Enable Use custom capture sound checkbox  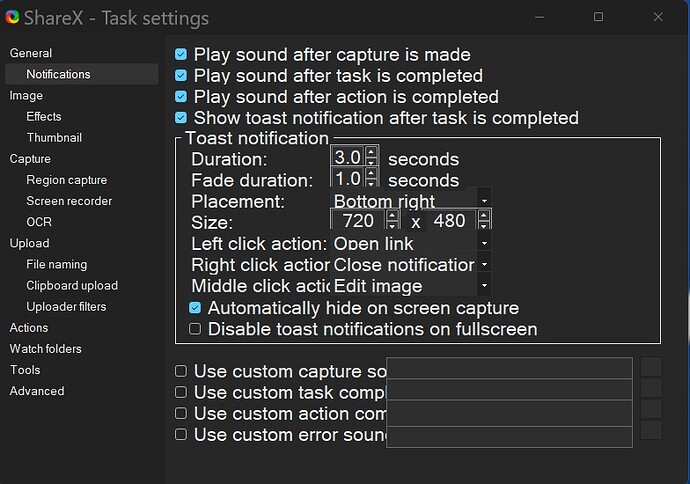coord(181,371)
